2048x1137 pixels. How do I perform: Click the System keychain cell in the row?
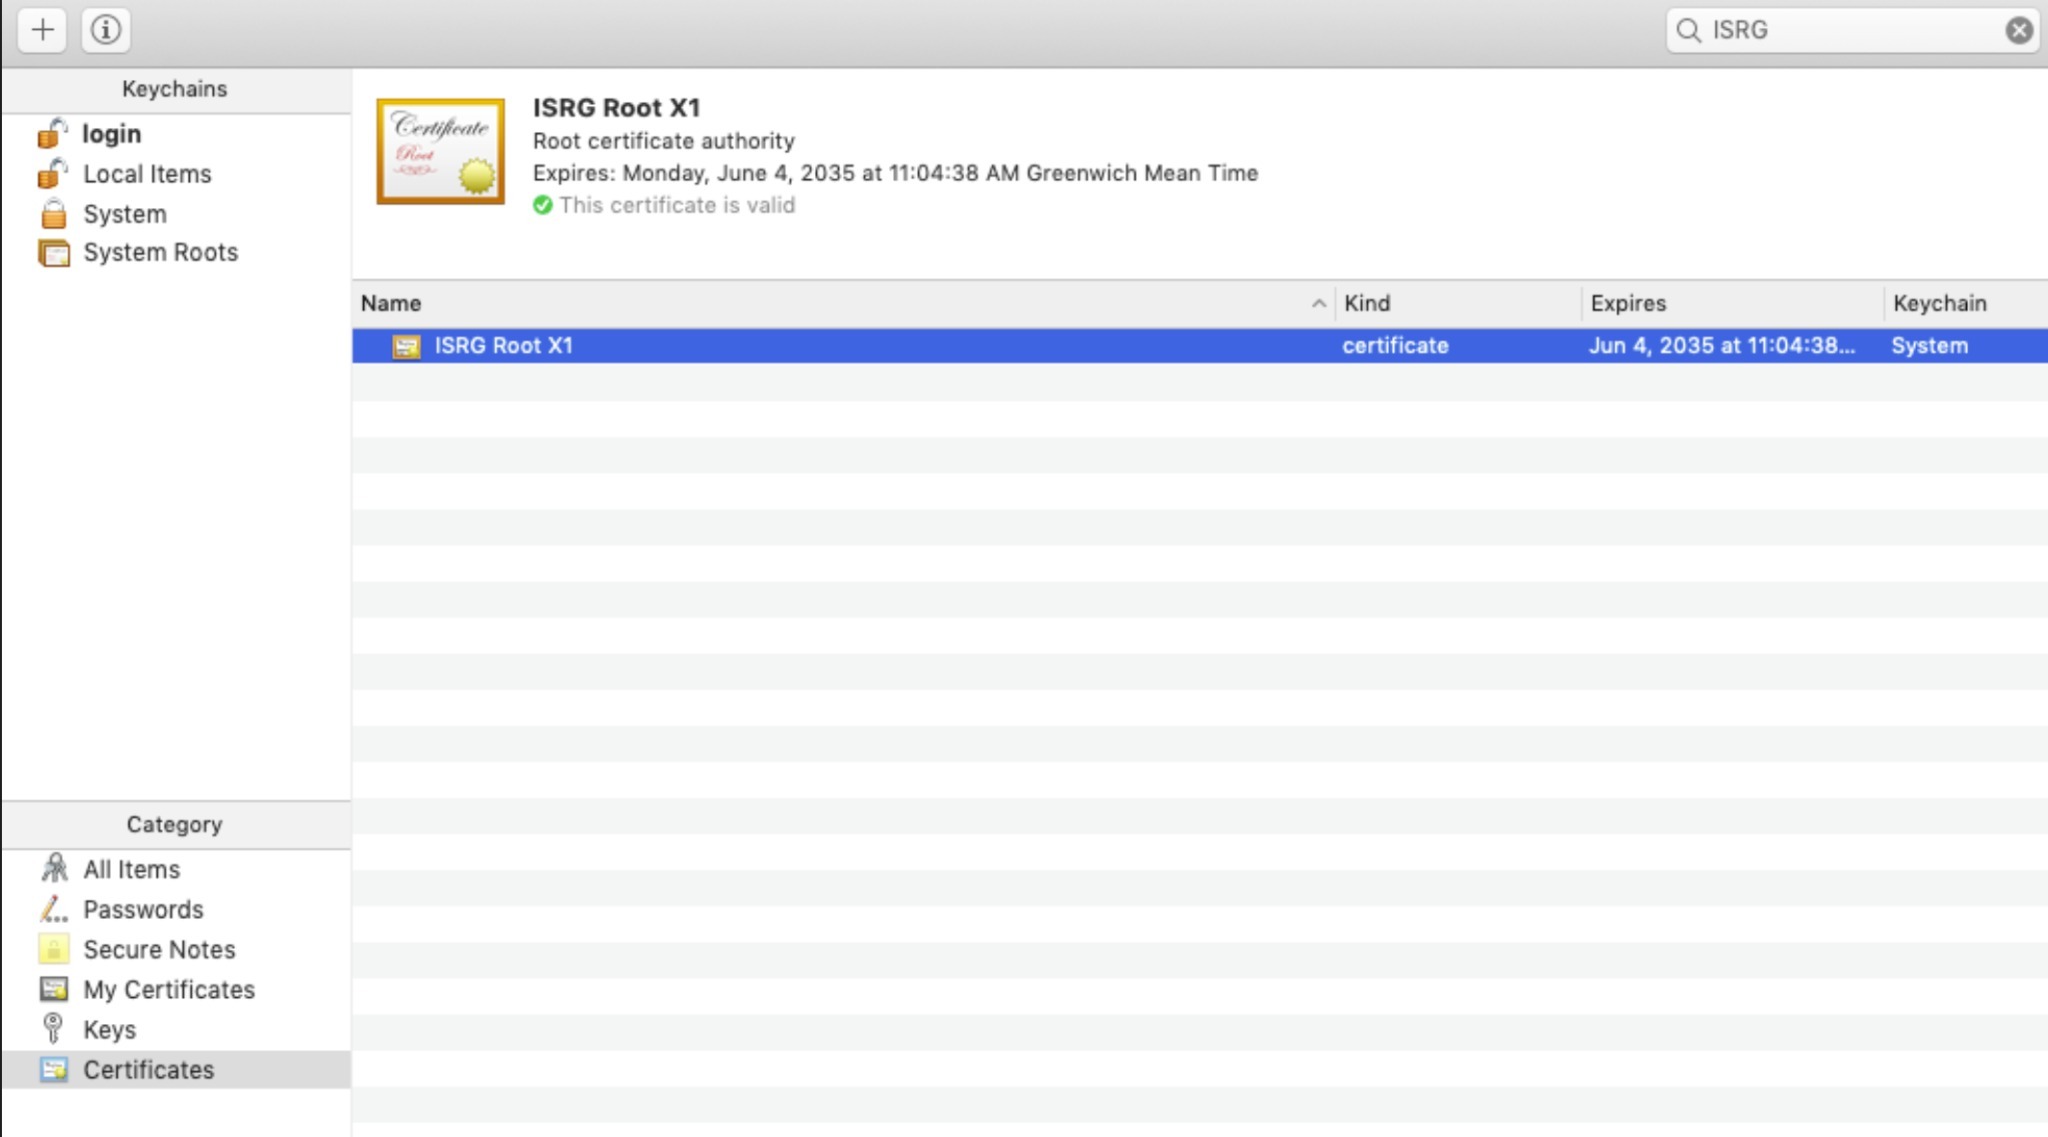1930,346
